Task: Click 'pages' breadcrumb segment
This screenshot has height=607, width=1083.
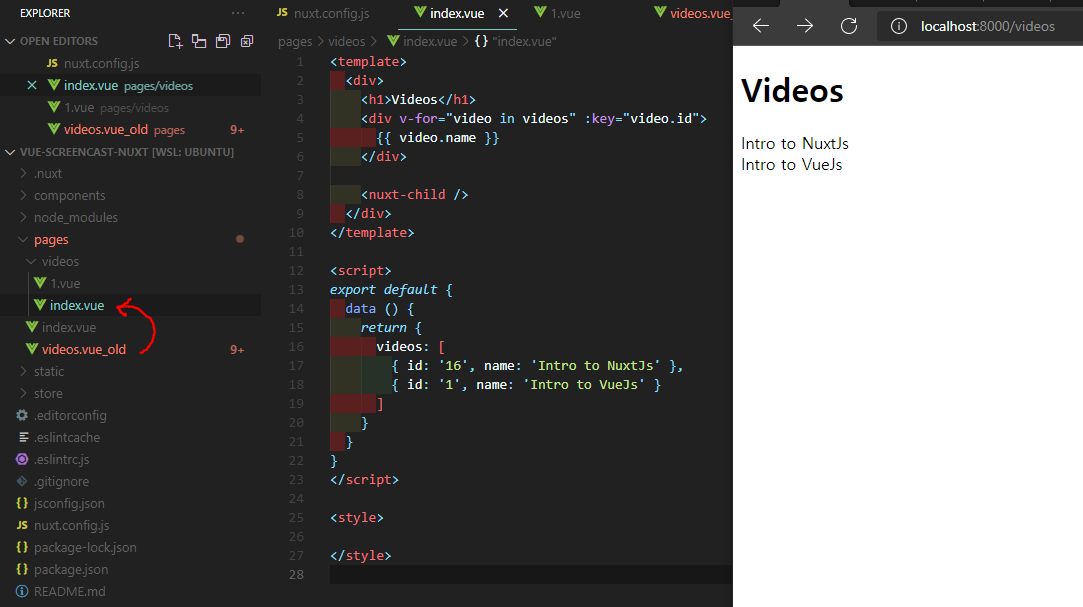Action: point(295,41)
